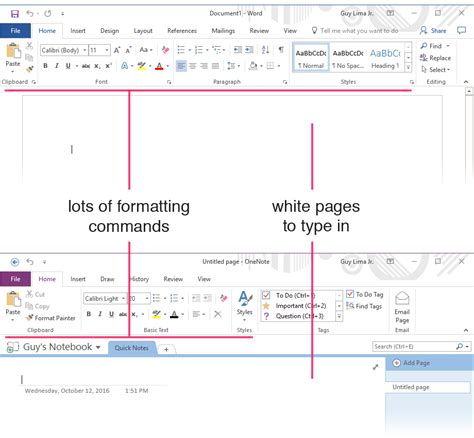The height and width of the screenshot is (438, 474).
Task: Open Word's Calibri (Body) font name dropdown
Action: pyautogui.click(x=85, y=50)
